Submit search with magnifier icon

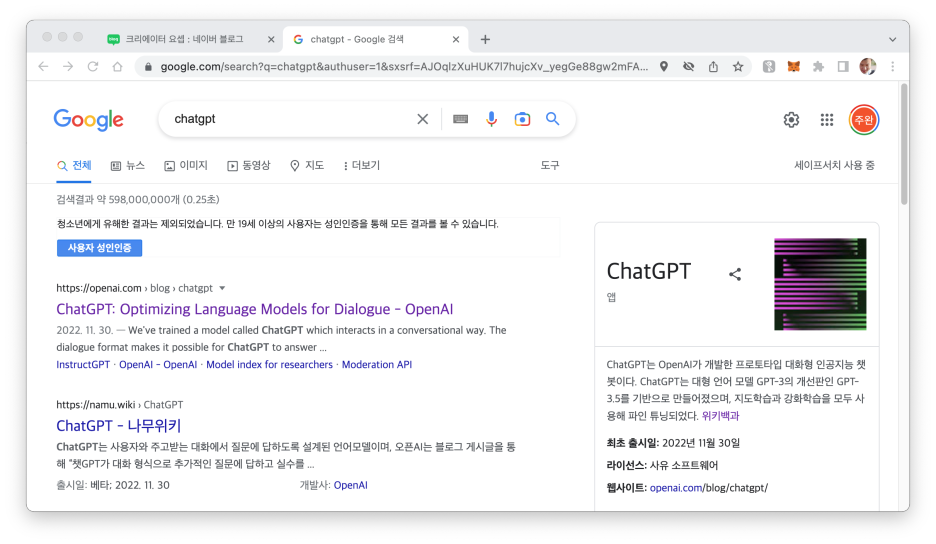553,119
